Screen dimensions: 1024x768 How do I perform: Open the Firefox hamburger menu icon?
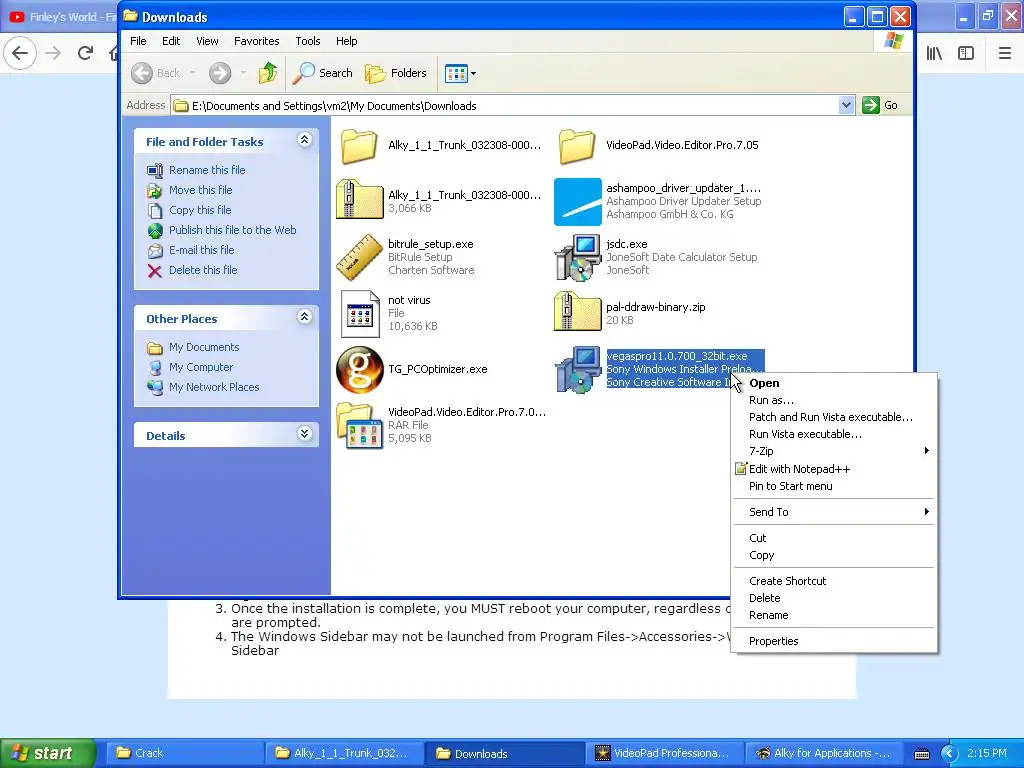tap(1005, 53)
